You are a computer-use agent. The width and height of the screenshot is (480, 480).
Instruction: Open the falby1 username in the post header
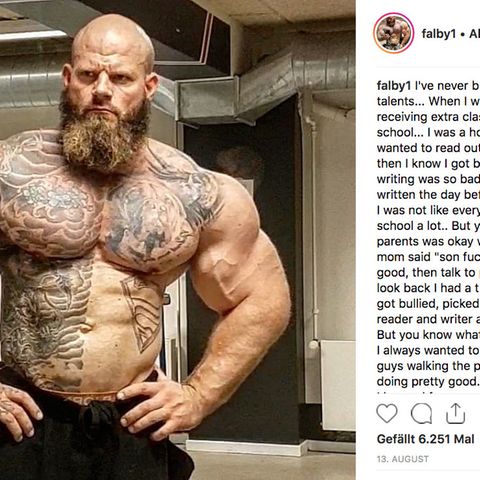(438, 34)
